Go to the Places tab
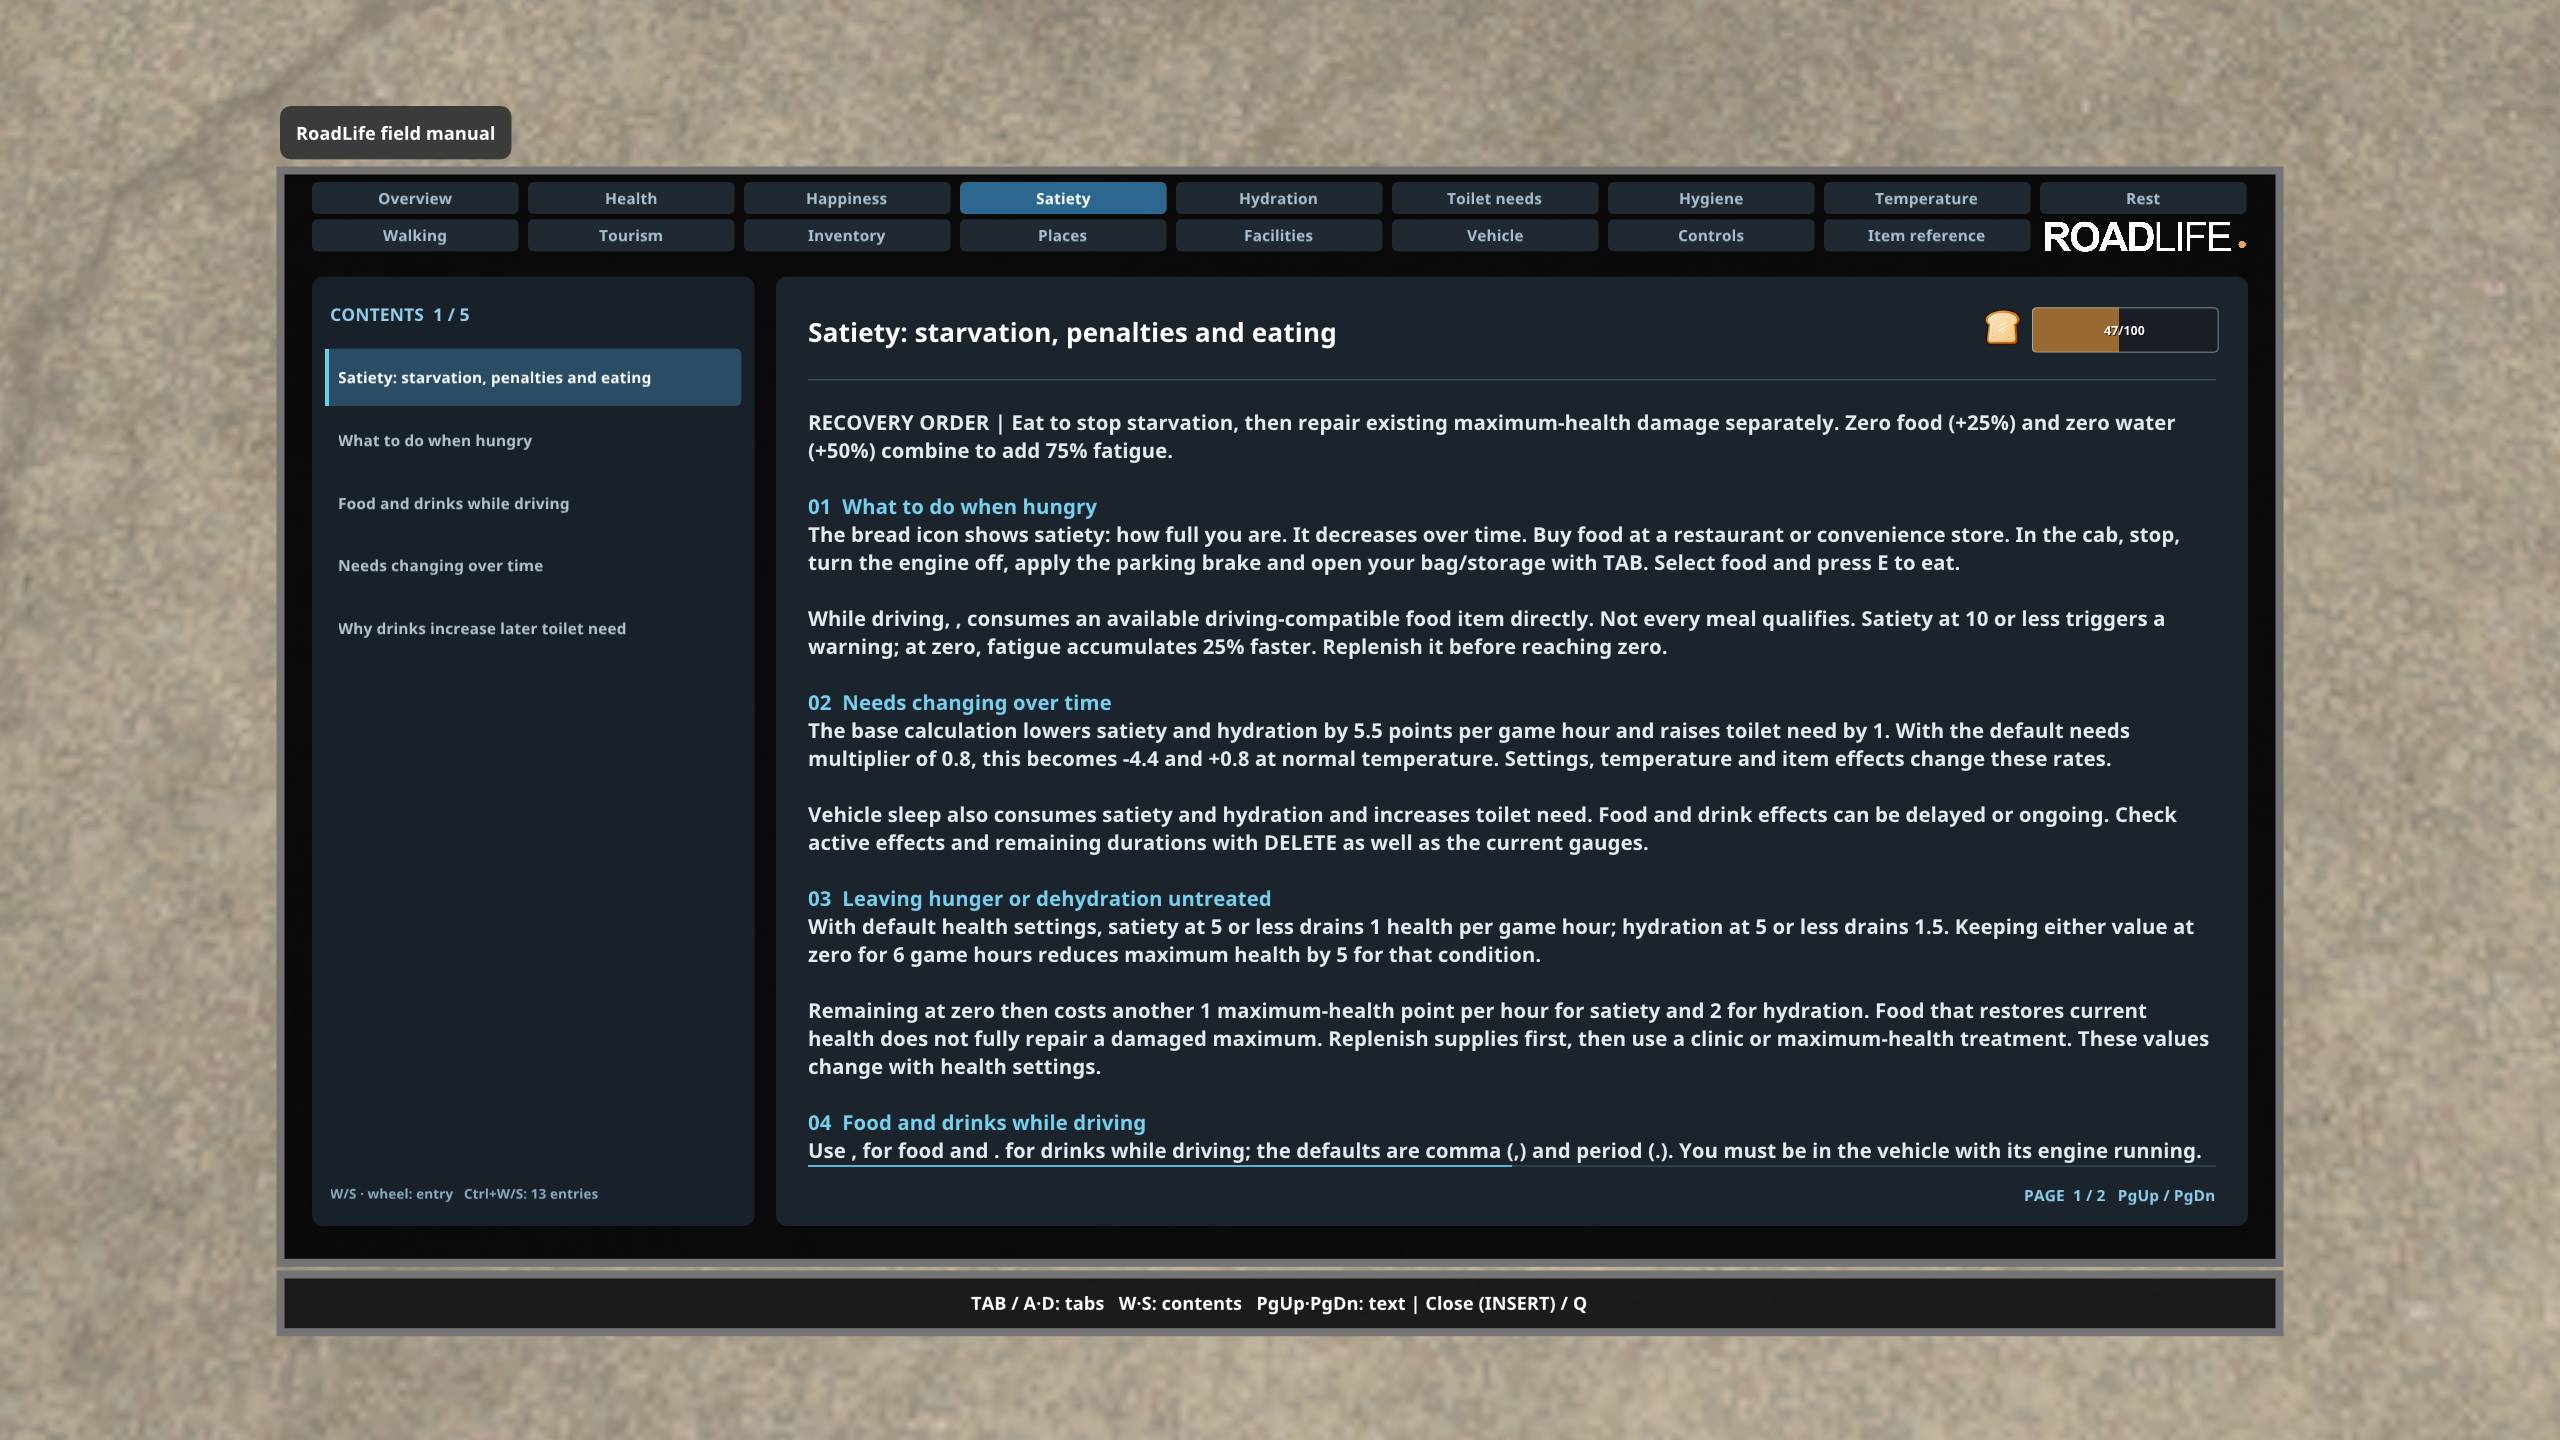Screen dimensions: 2560x1440 coord(1063,235)
